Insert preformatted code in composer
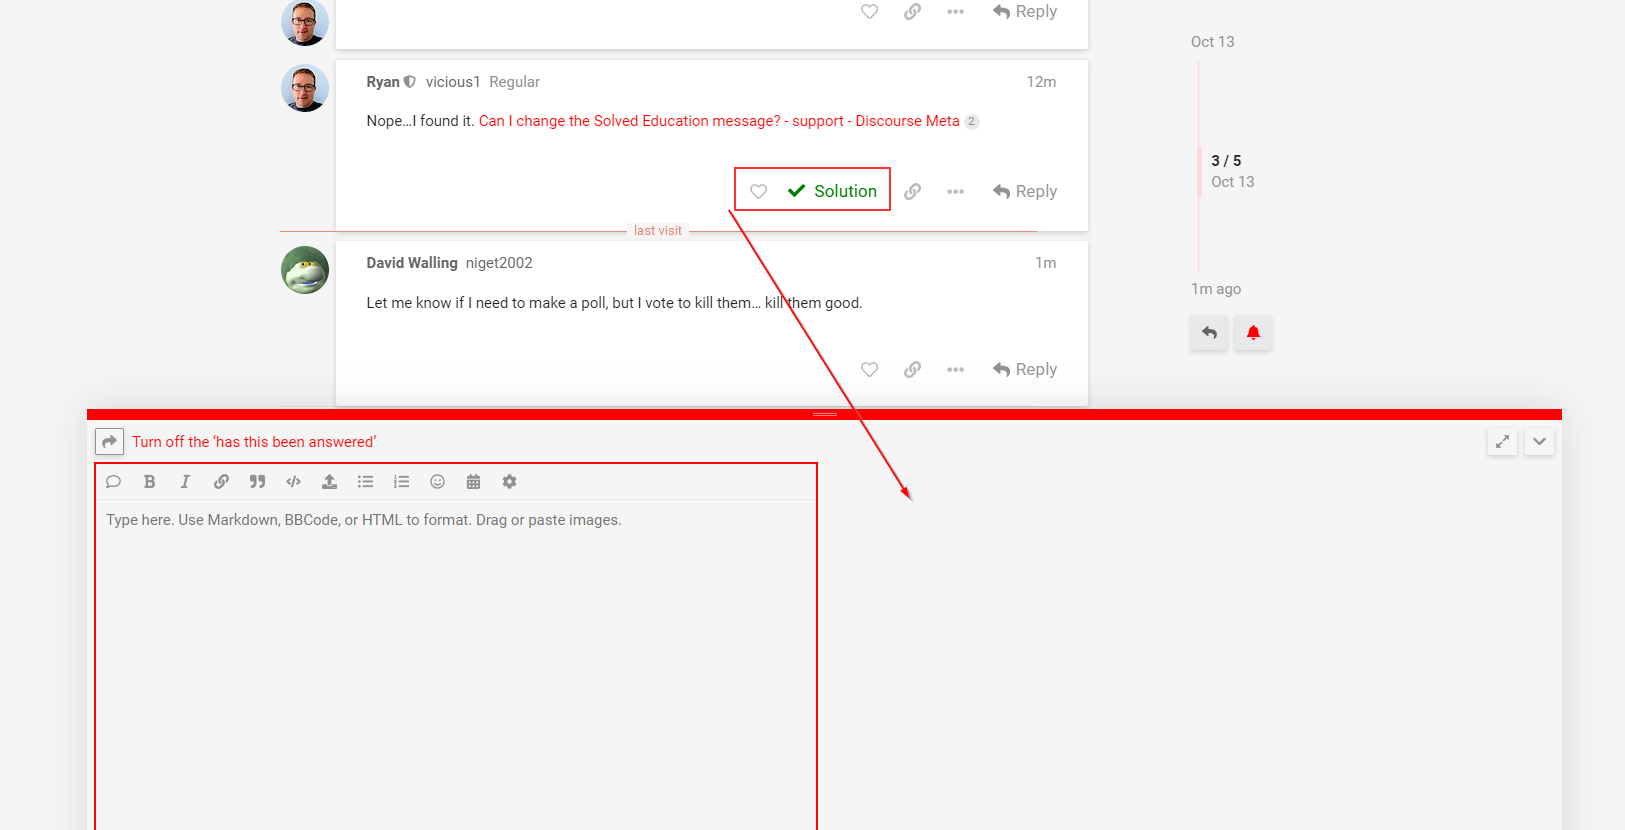 coord(293,482)
